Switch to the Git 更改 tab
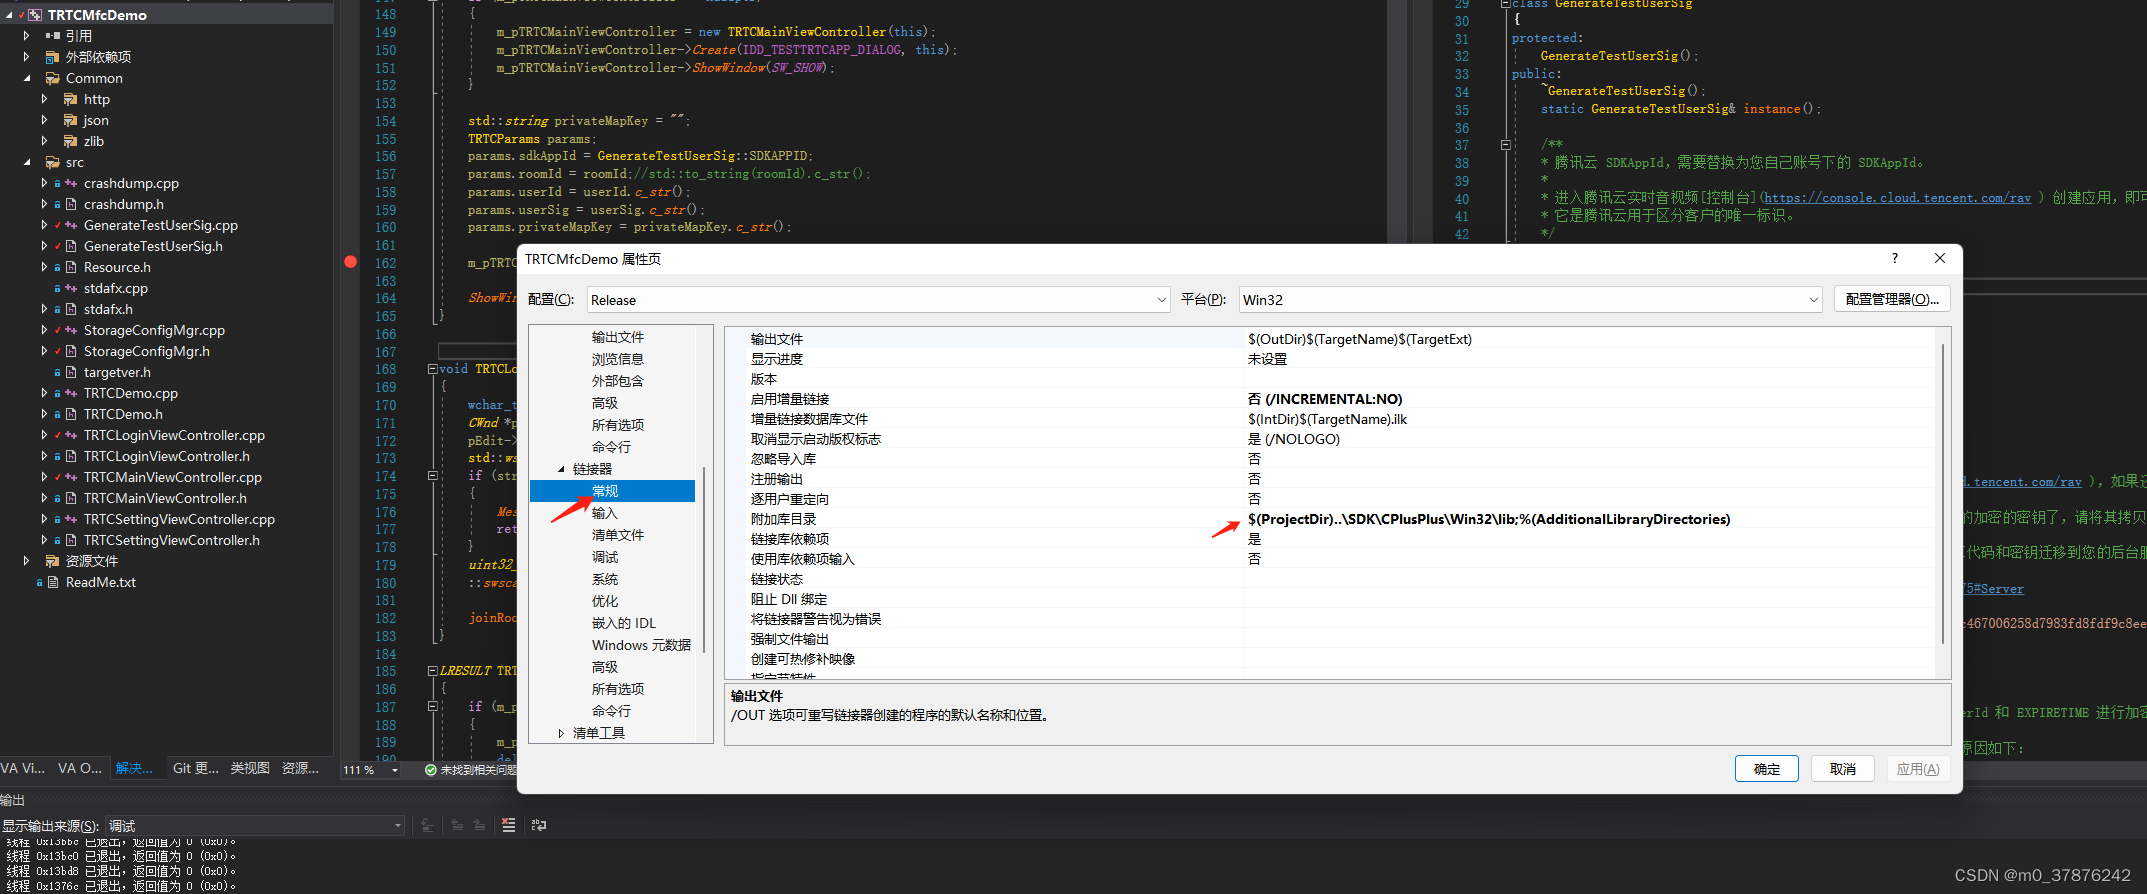 click(195, 768)
